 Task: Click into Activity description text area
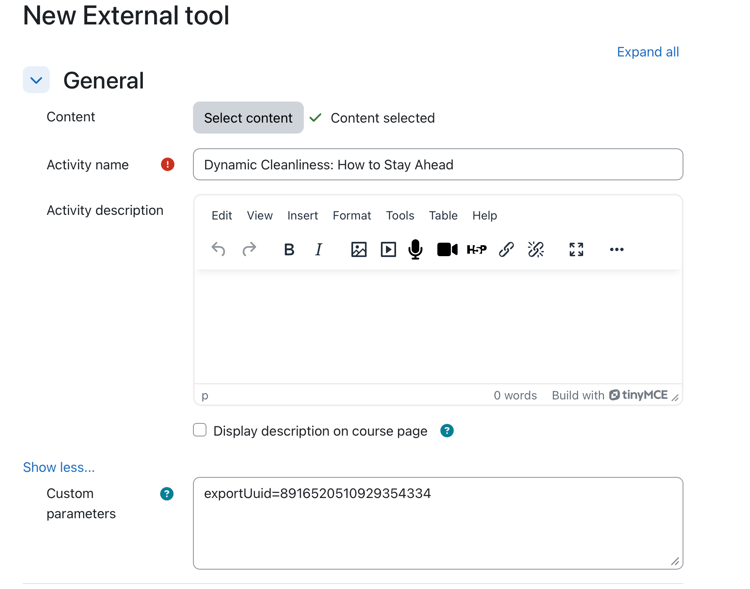[438, 326]
